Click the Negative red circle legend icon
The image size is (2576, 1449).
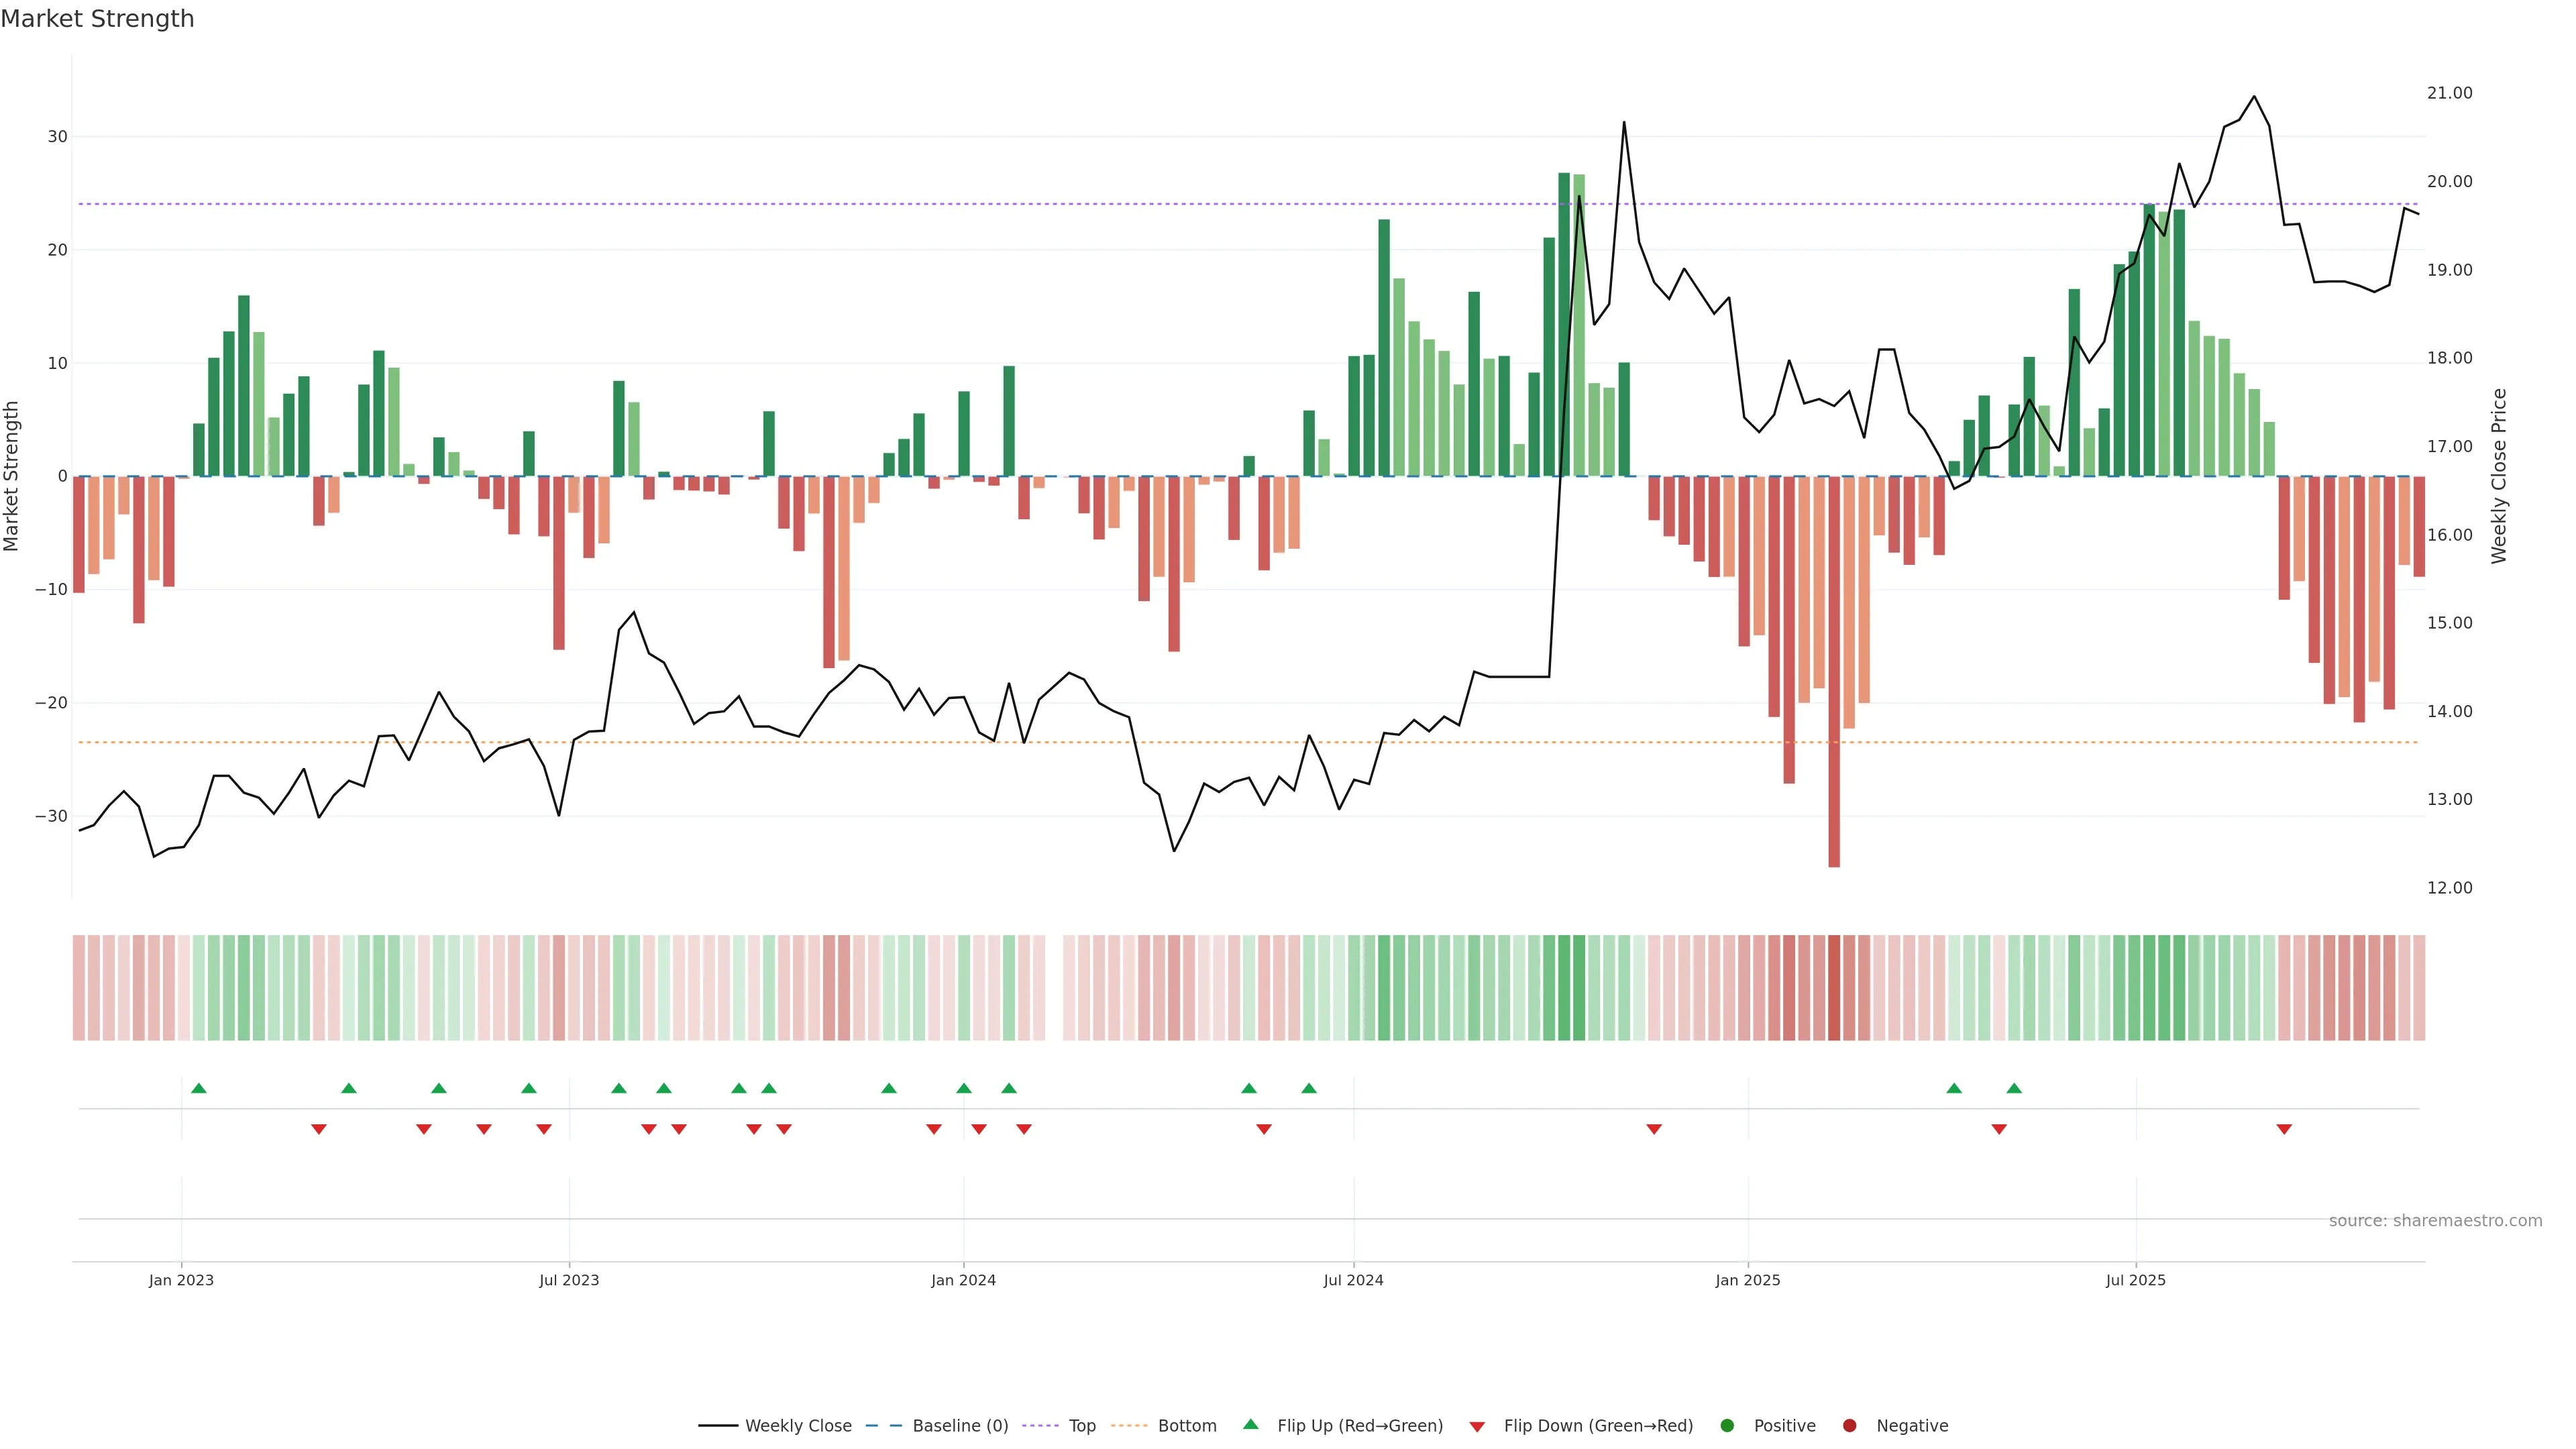coord(1849,1426)
